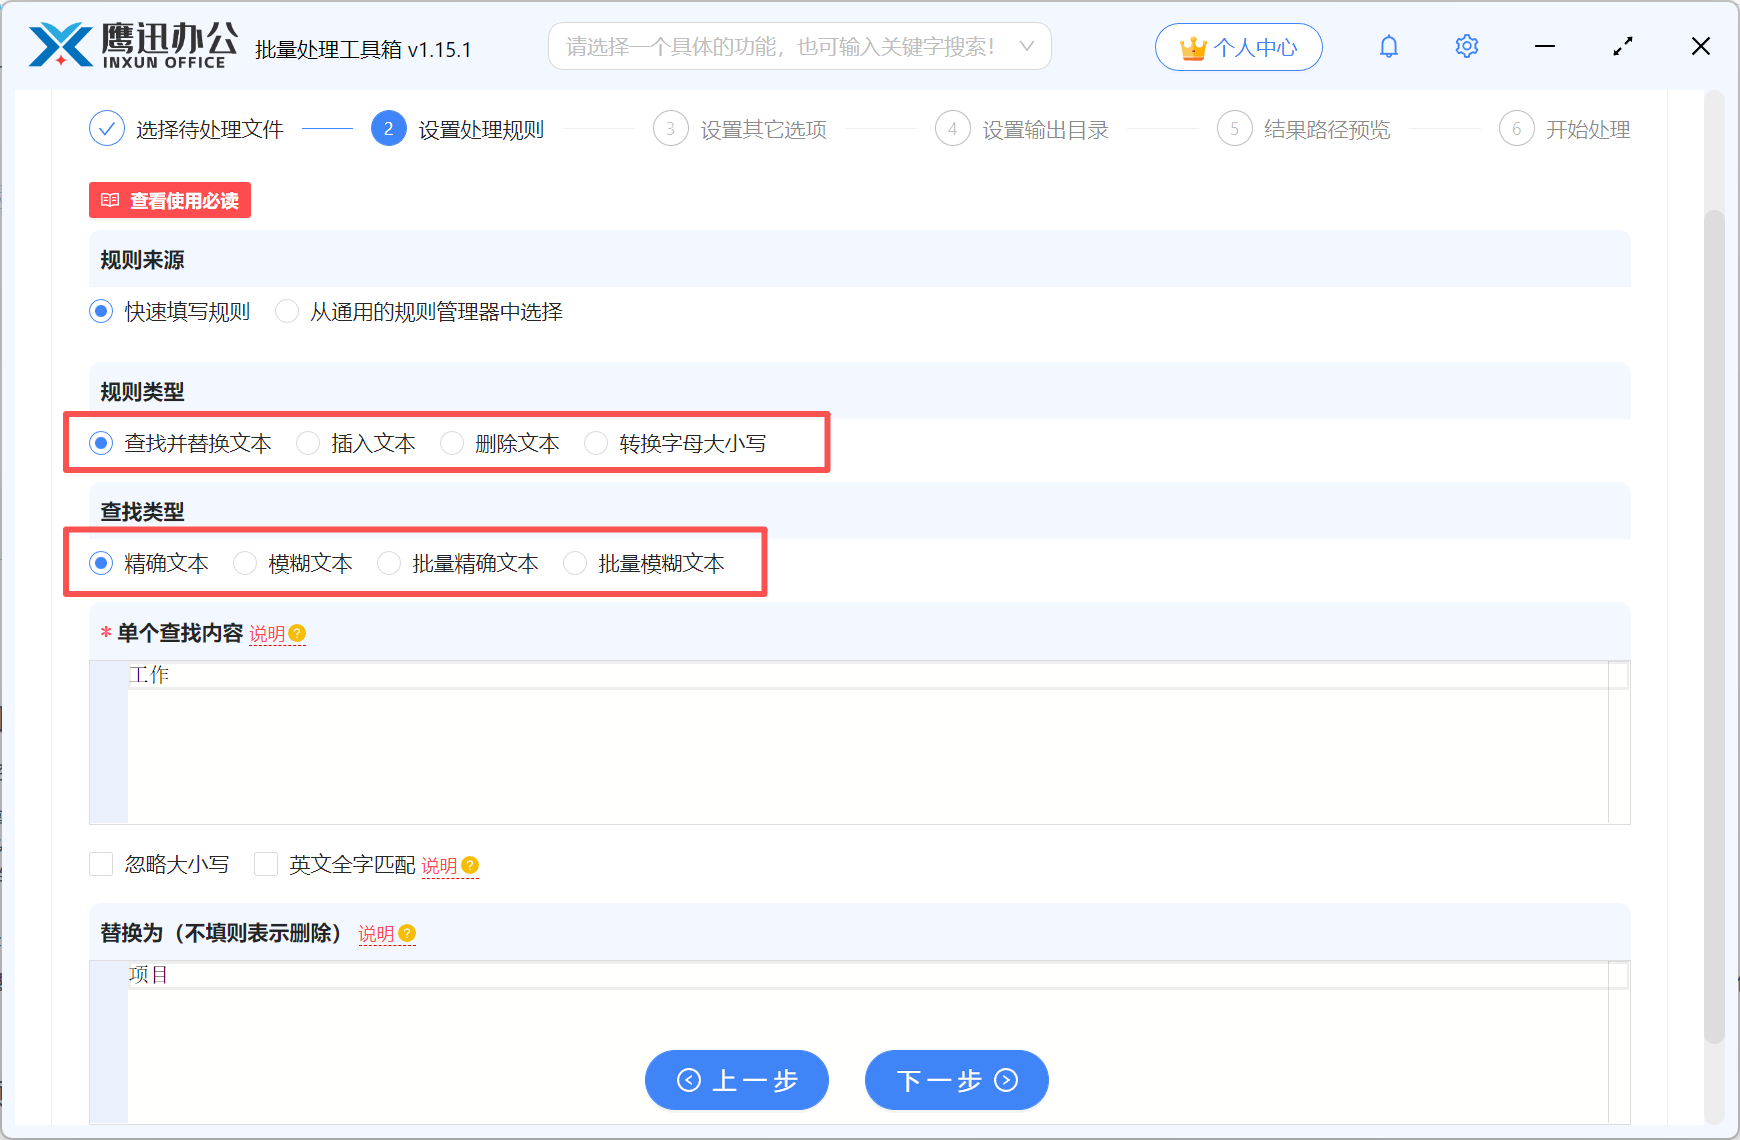Click the step 3 number circle
The height and width of the screenshot is (1140, 1740).
tap(671, 129)
